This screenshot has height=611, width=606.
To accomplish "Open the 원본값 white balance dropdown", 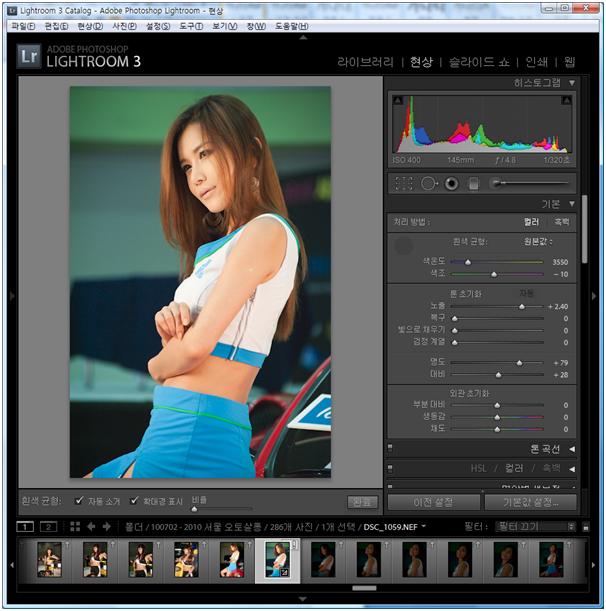I will [x=538, y=242].
